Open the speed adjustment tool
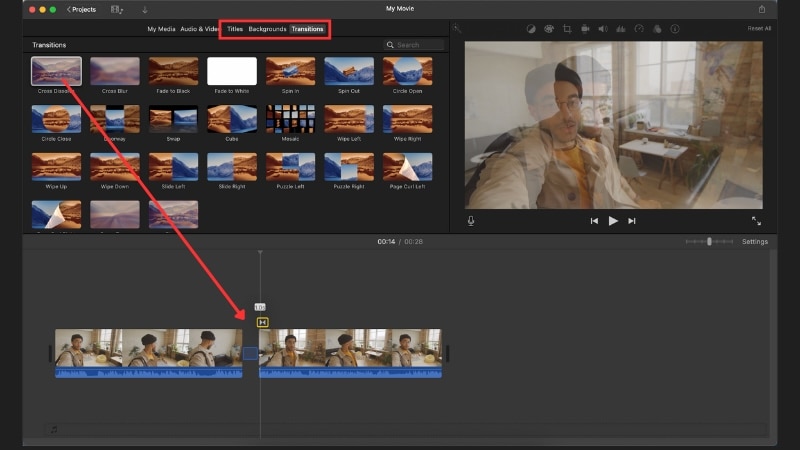This screenshot has height=450, width=800. pyautogui.click(x=639, y=29)
